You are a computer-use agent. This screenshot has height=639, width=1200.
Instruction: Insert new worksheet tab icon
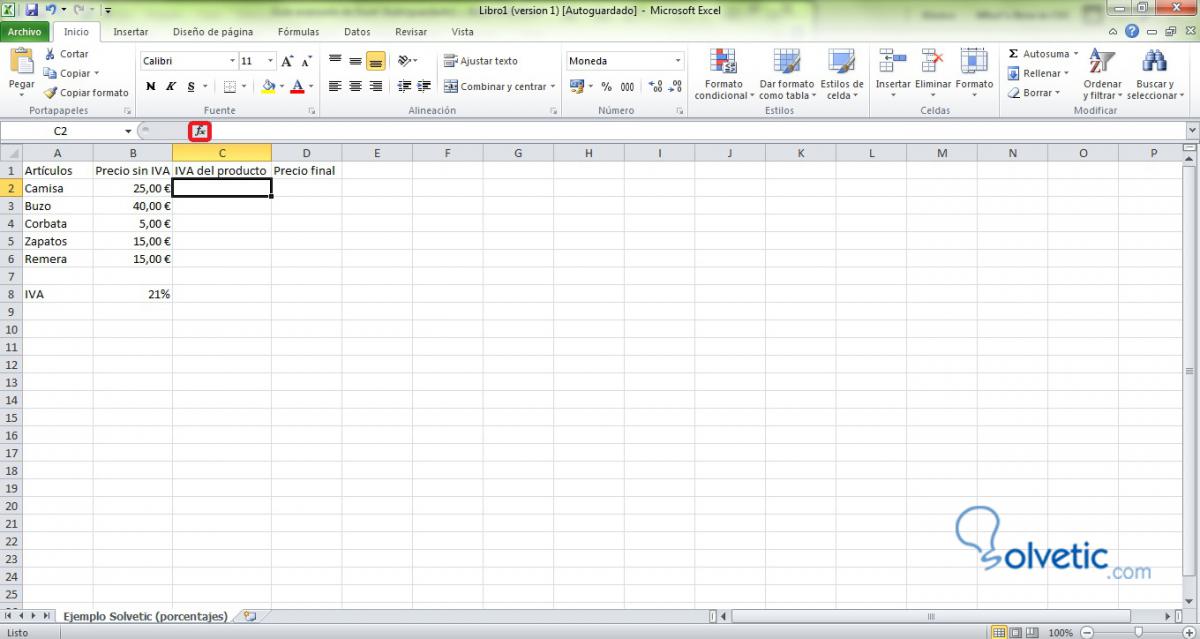249,616
